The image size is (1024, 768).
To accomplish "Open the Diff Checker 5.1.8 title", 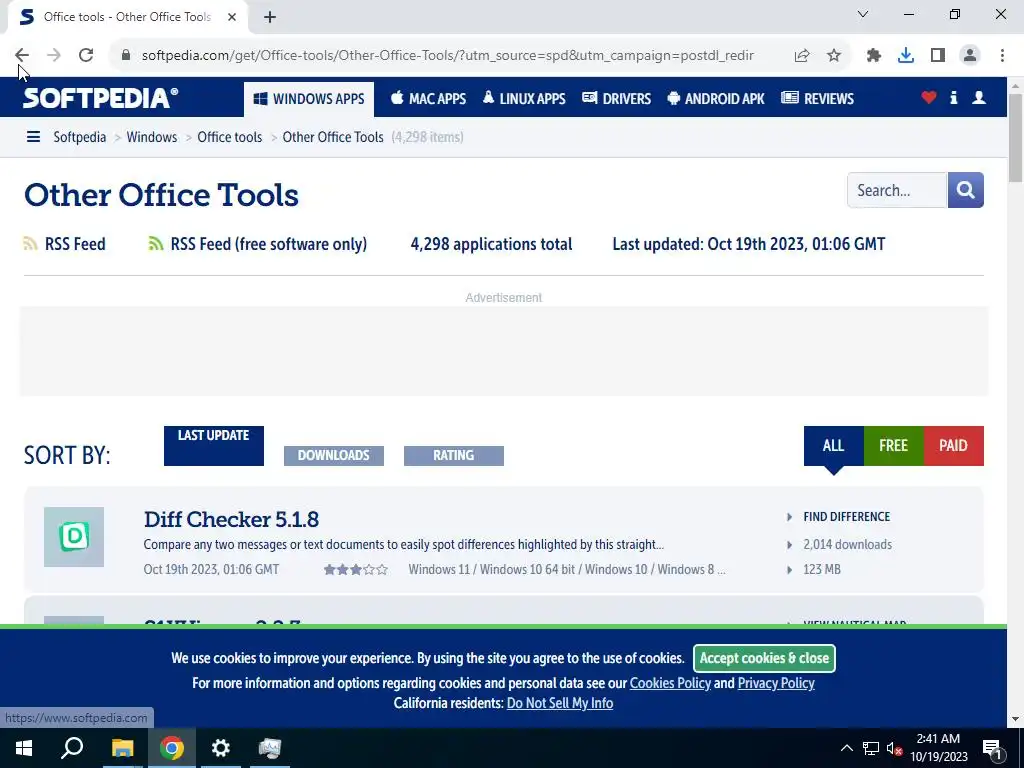I will [x=231, y=519].
